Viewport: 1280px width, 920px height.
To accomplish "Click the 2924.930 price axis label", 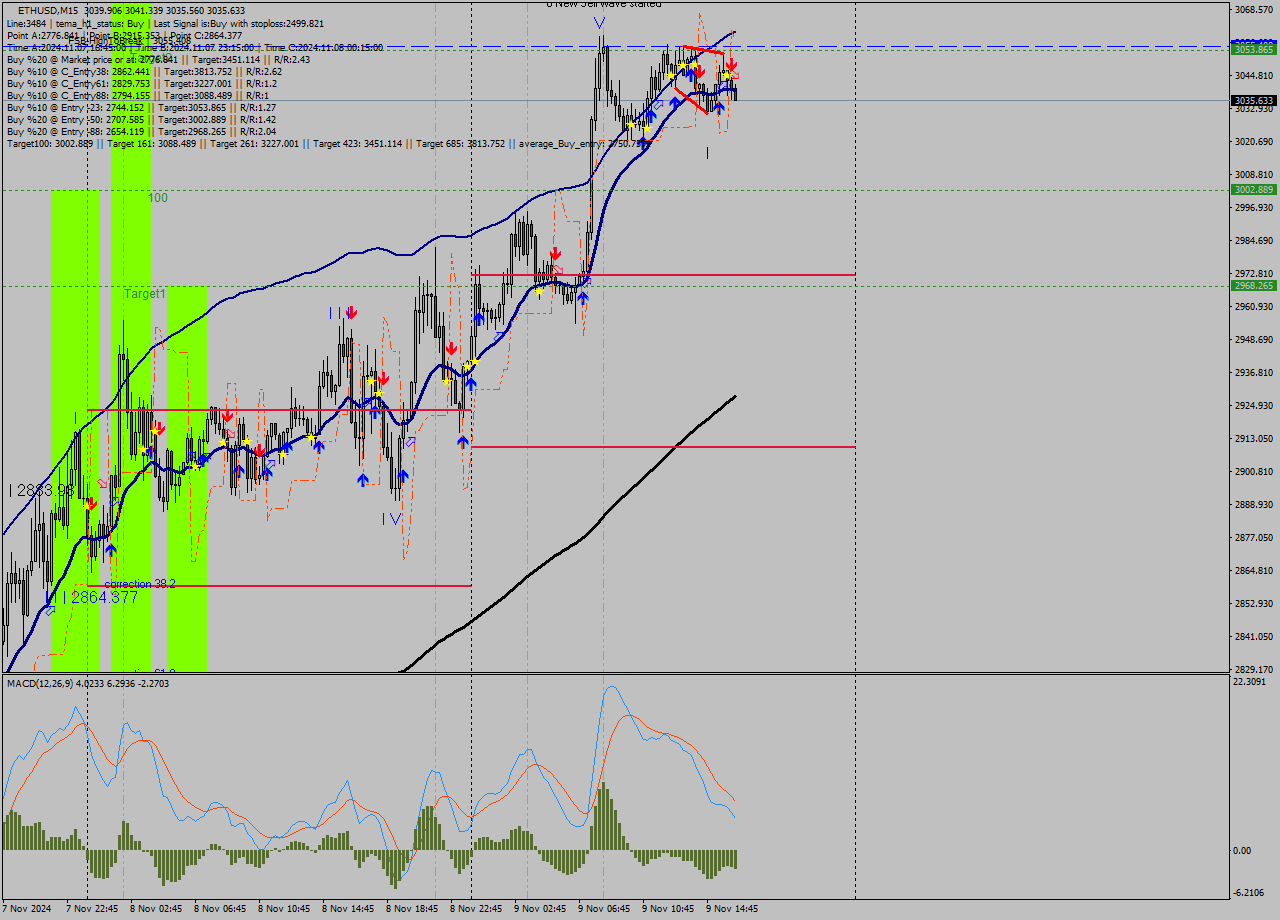I will point(1253,405).
